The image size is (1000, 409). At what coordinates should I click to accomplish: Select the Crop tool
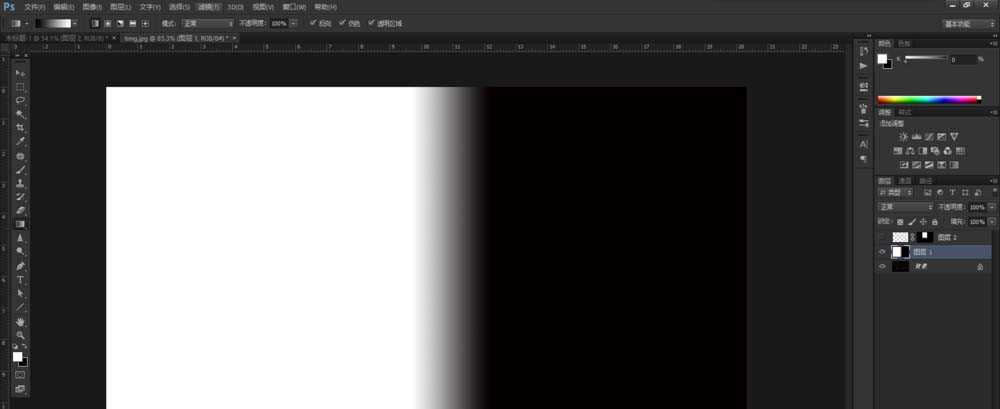[20, 128]
